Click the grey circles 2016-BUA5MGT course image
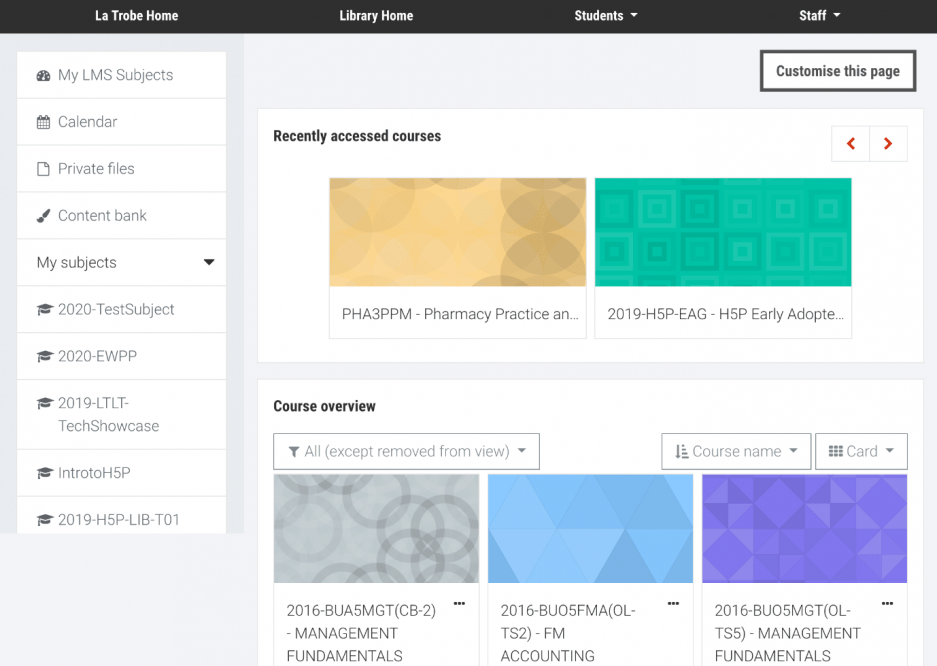The image size is (937, 666). coord(376,529)
